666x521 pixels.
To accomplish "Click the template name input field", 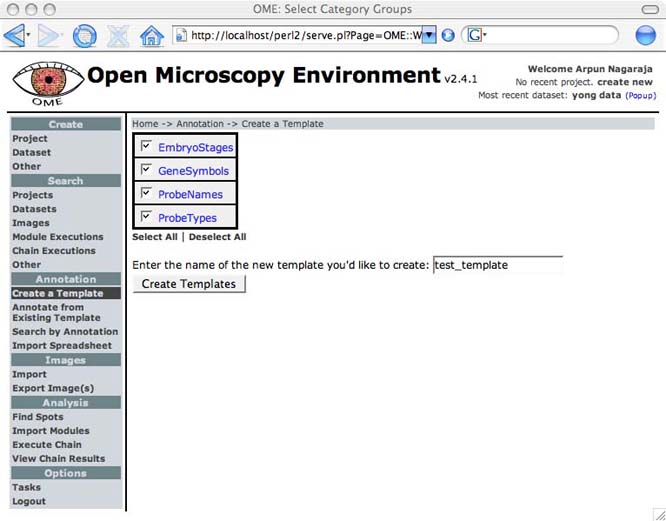I will pos(498,265).
